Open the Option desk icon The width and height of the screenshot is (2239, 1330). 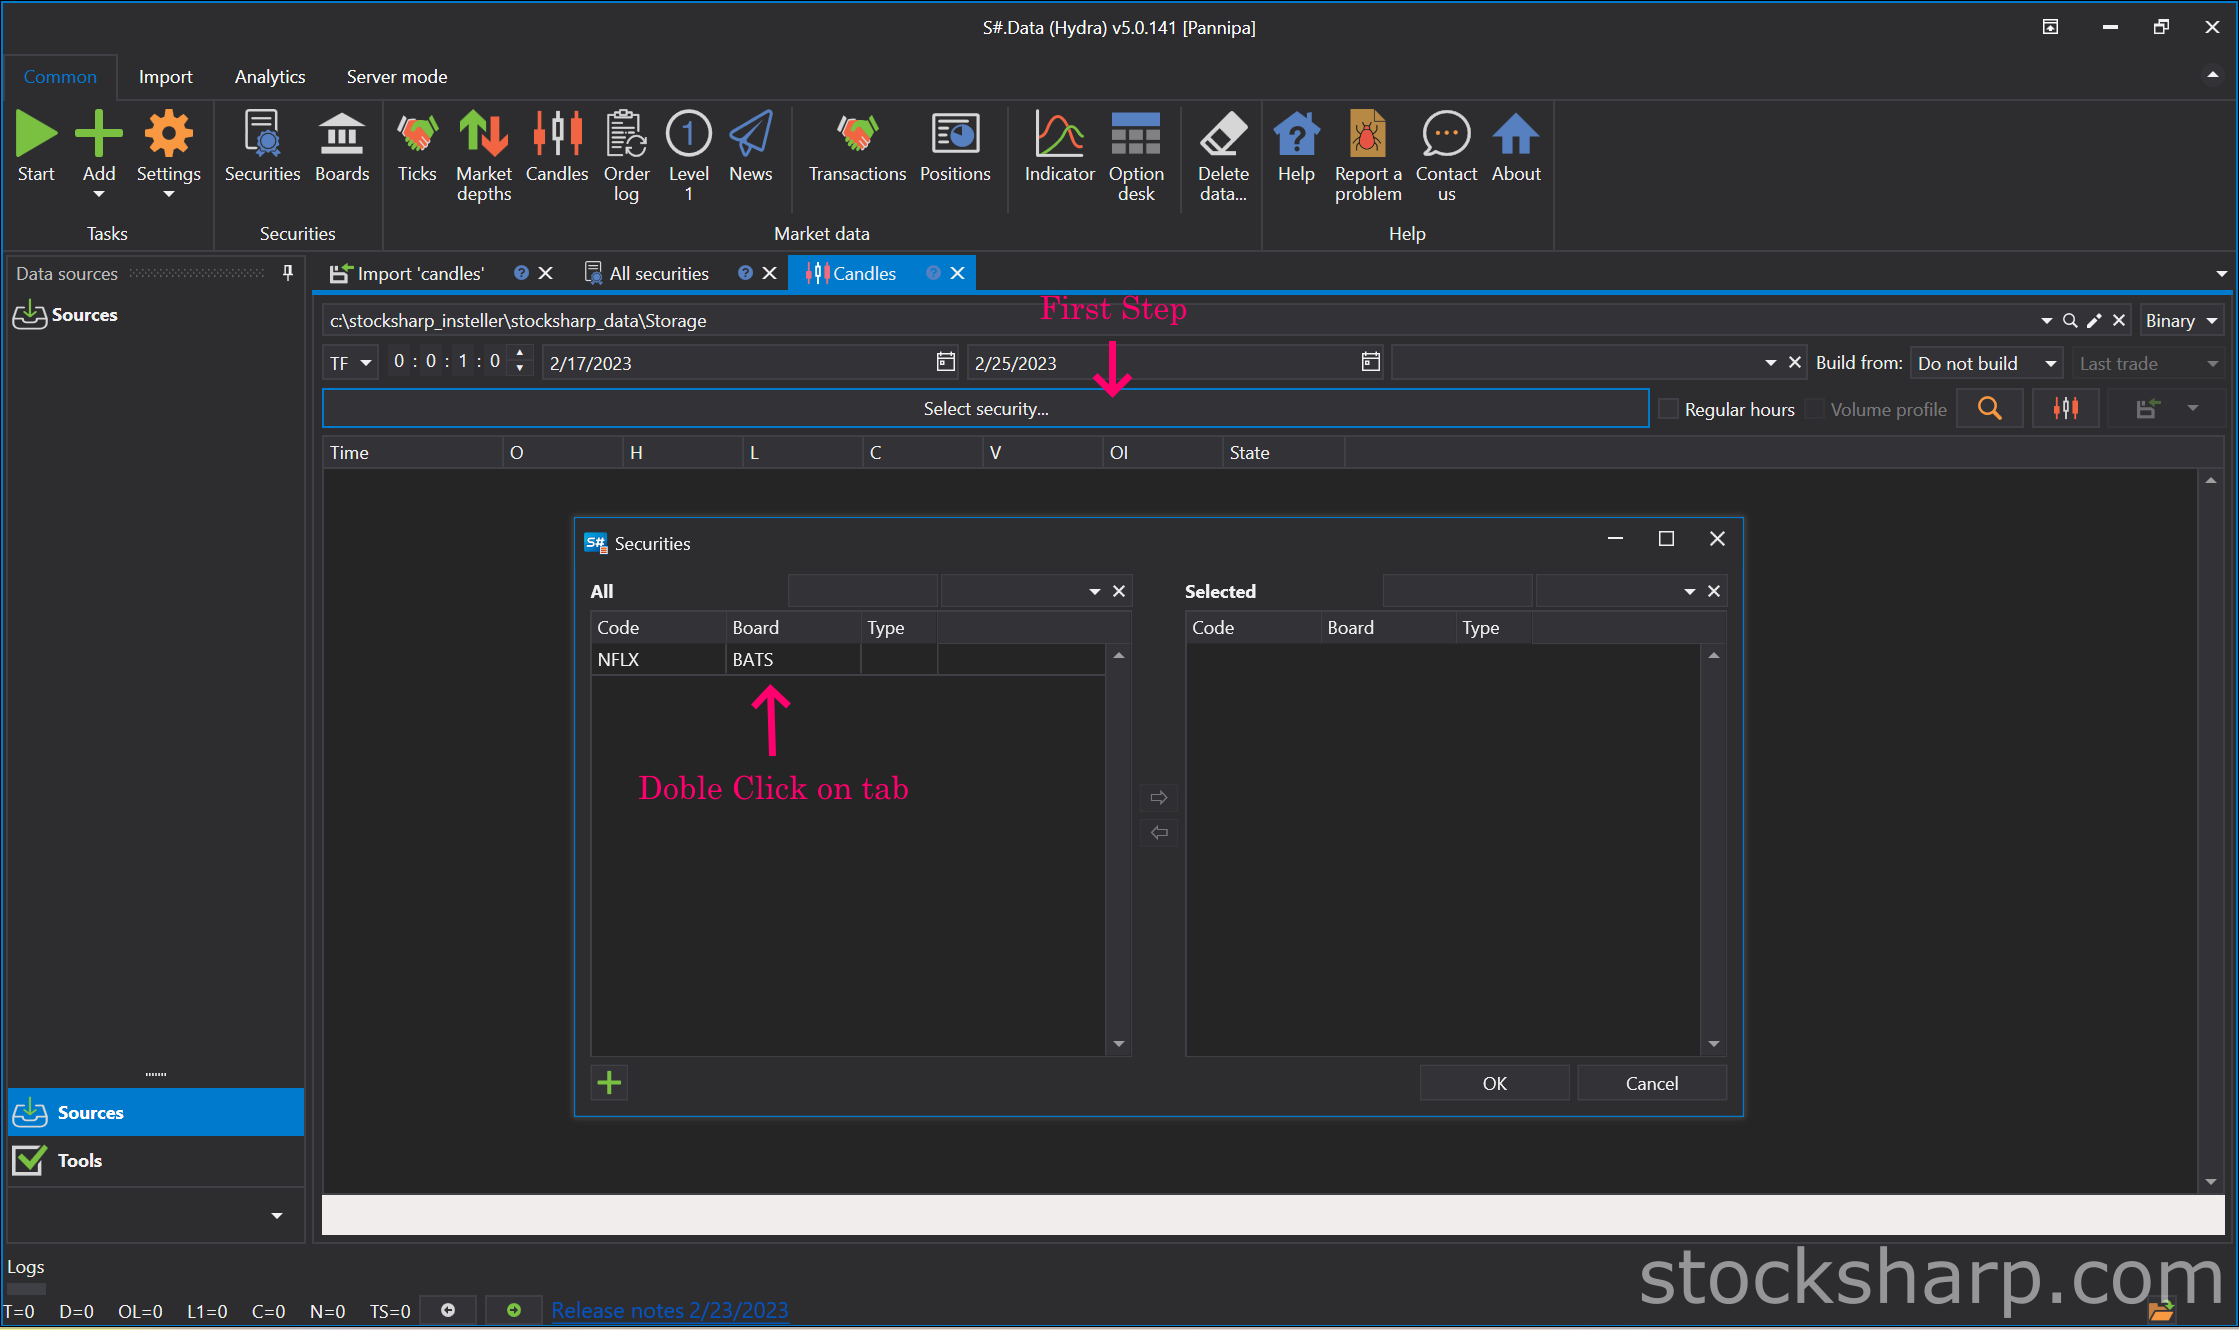1136,135
